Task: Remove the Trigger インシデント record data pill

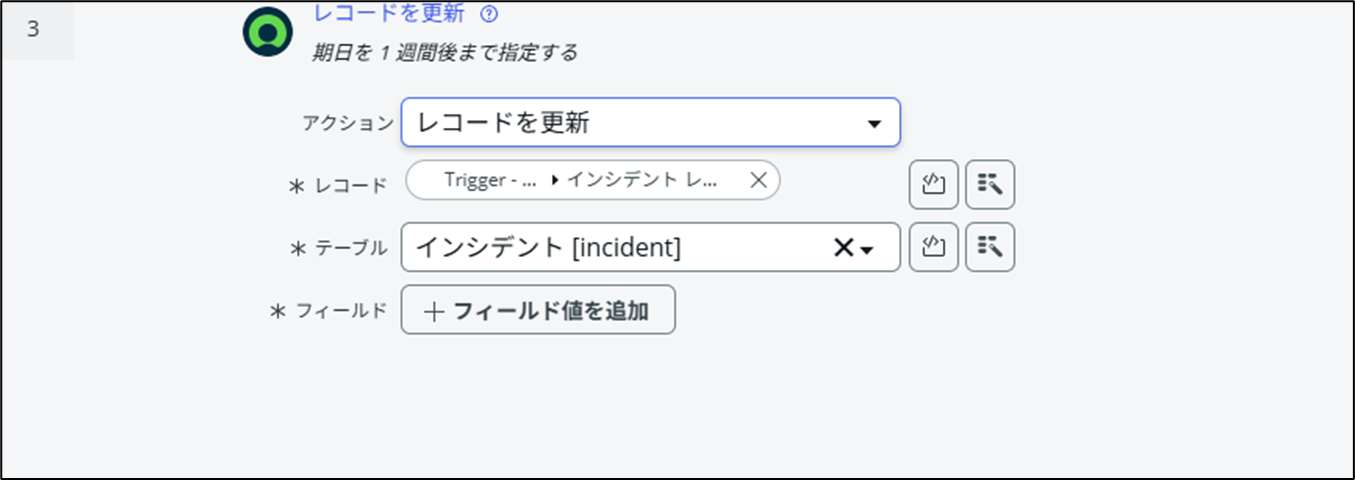Action: (x=758, y=180)
